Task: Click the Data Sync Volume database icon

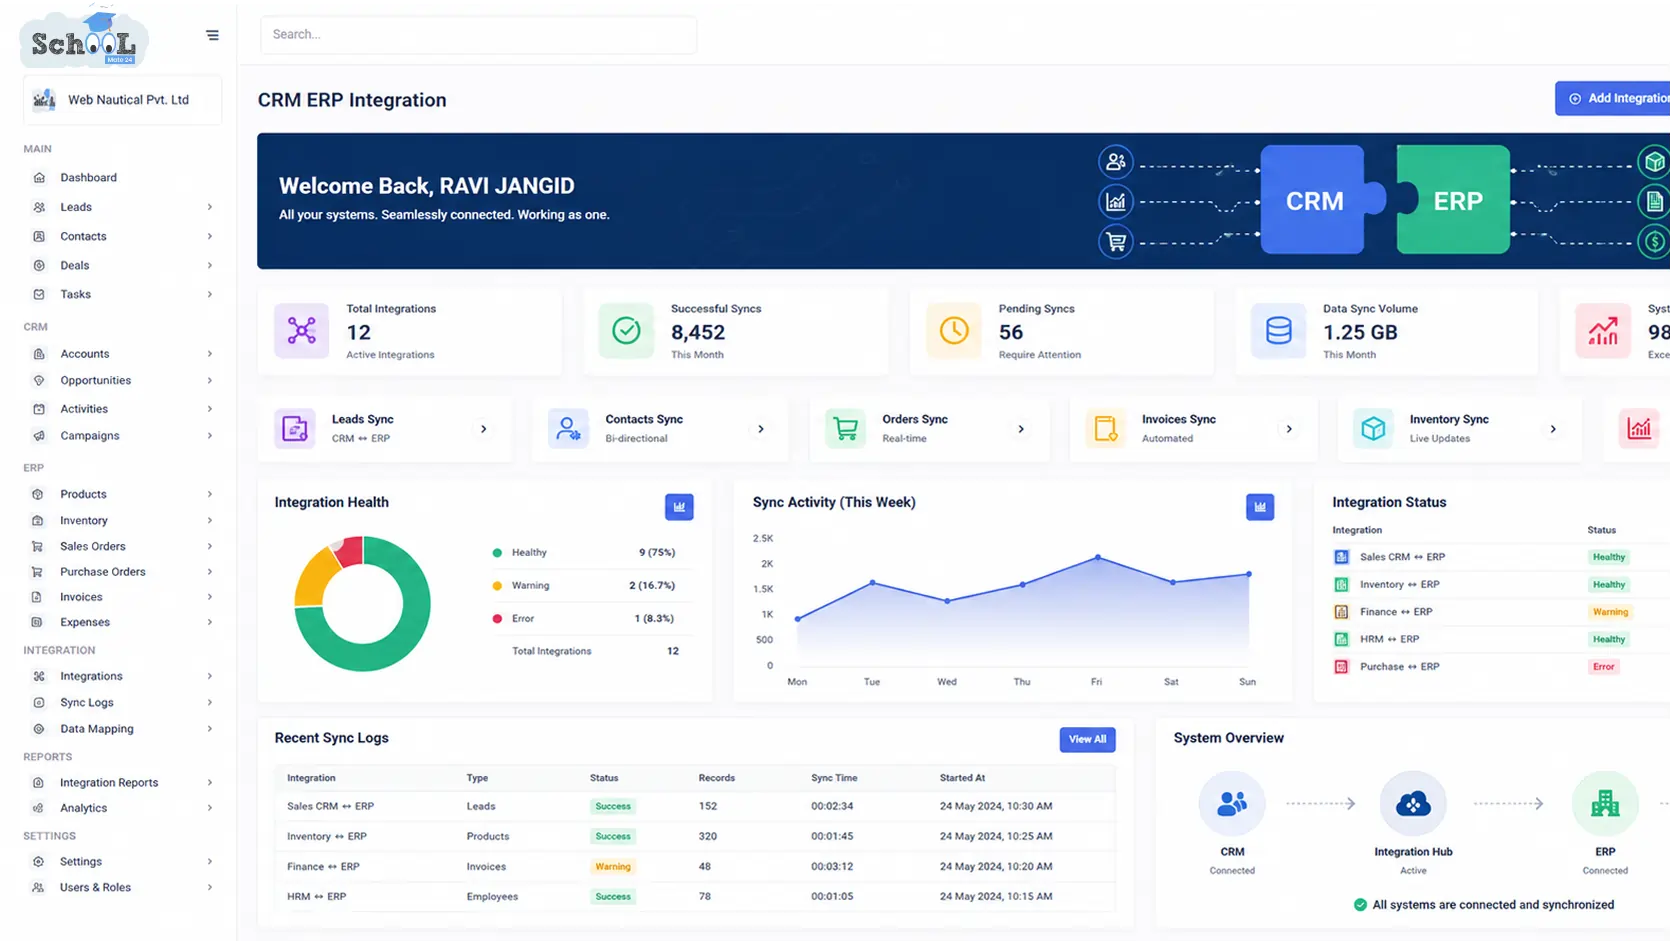Action: (1278, 331)
